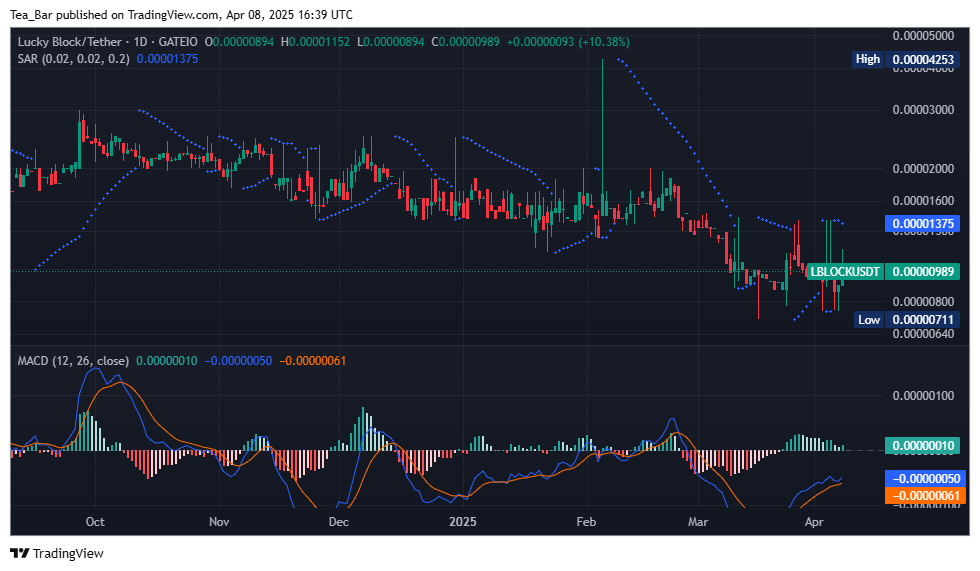Screen dimensions: 980x571
Task: Click the Nov label on the time axis
Action: click(219, 522)
